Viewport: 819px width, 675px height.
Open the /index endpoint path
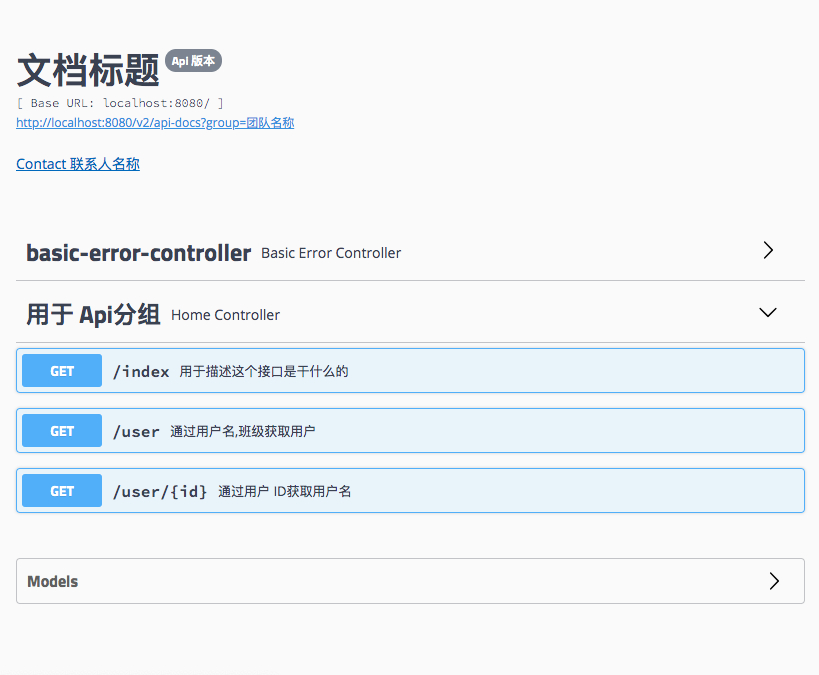point(141,371)
